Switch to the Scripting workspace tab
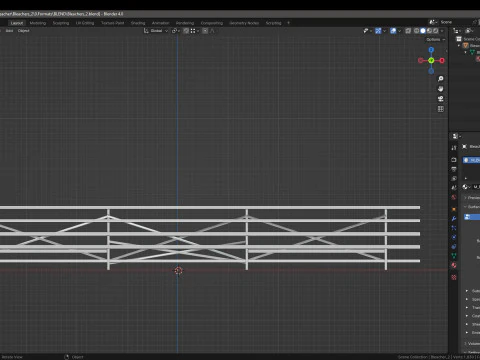Viewport: 480px width, 360px height. pos(273,23)
